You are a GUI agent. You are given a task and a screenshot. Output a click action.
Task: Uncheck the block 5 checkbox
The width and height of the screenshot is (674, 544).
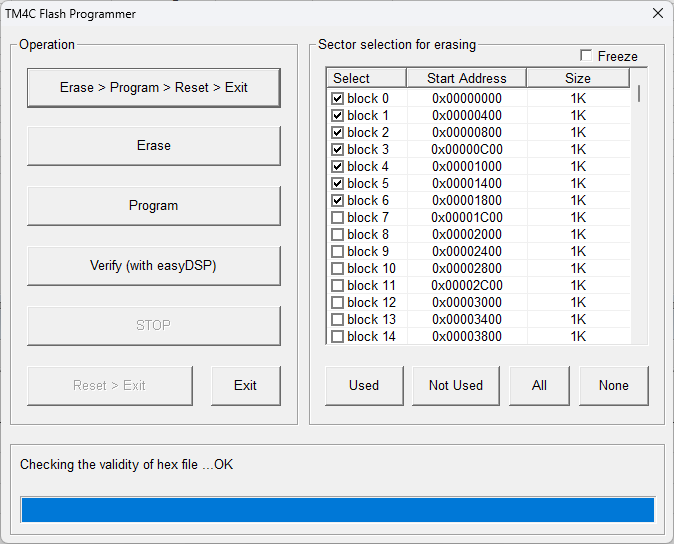tap(337, 183)
